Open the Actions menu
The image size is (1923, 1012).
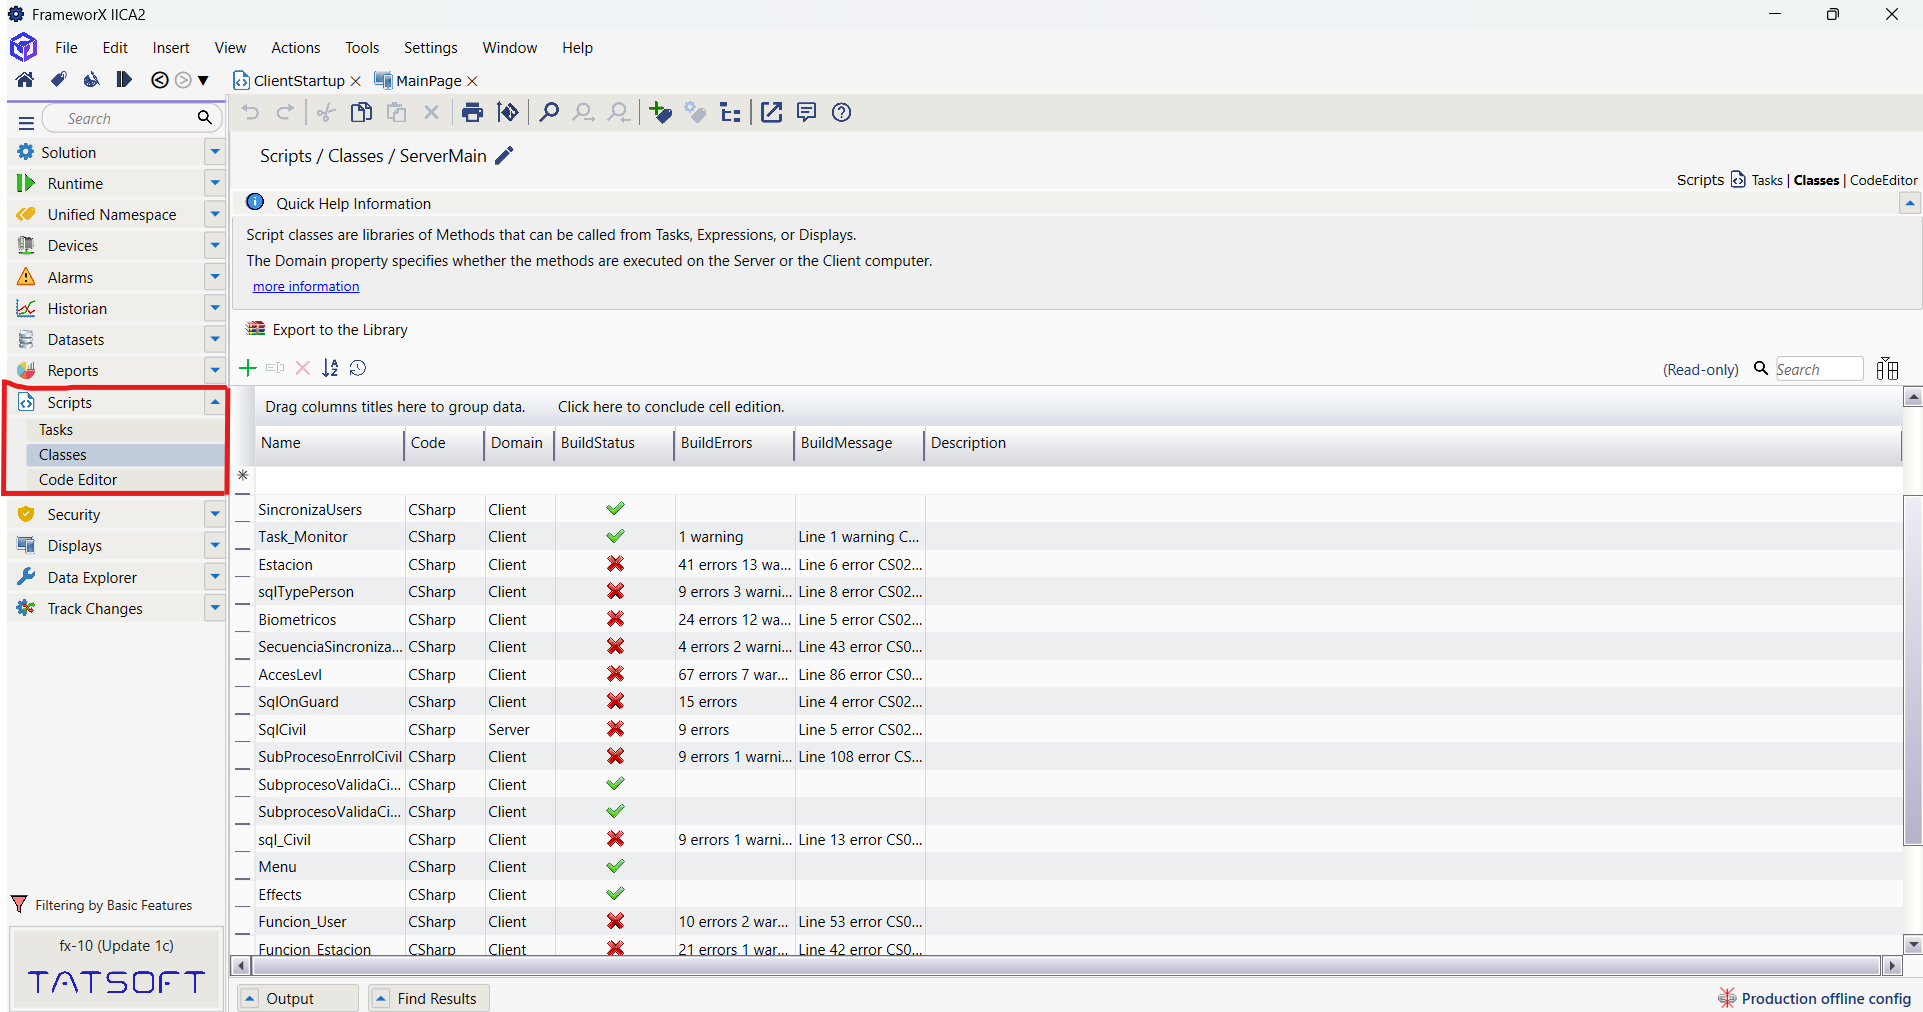coord(295,47)
